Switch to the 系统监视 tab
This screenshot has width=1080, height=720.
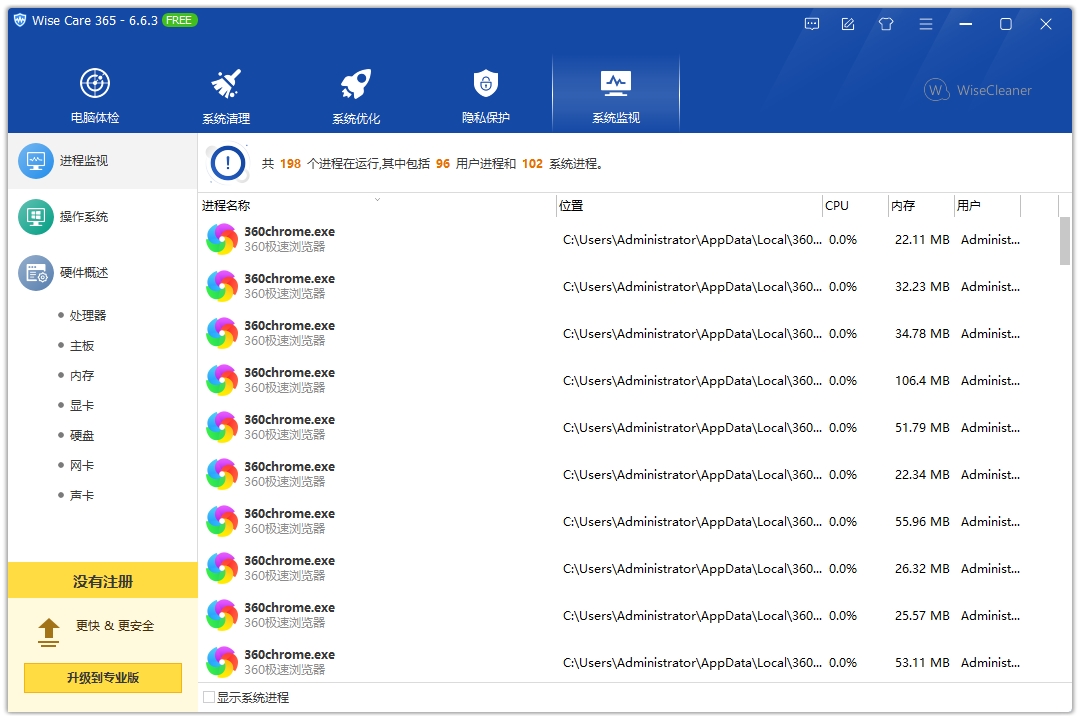(x=615, y=96)
